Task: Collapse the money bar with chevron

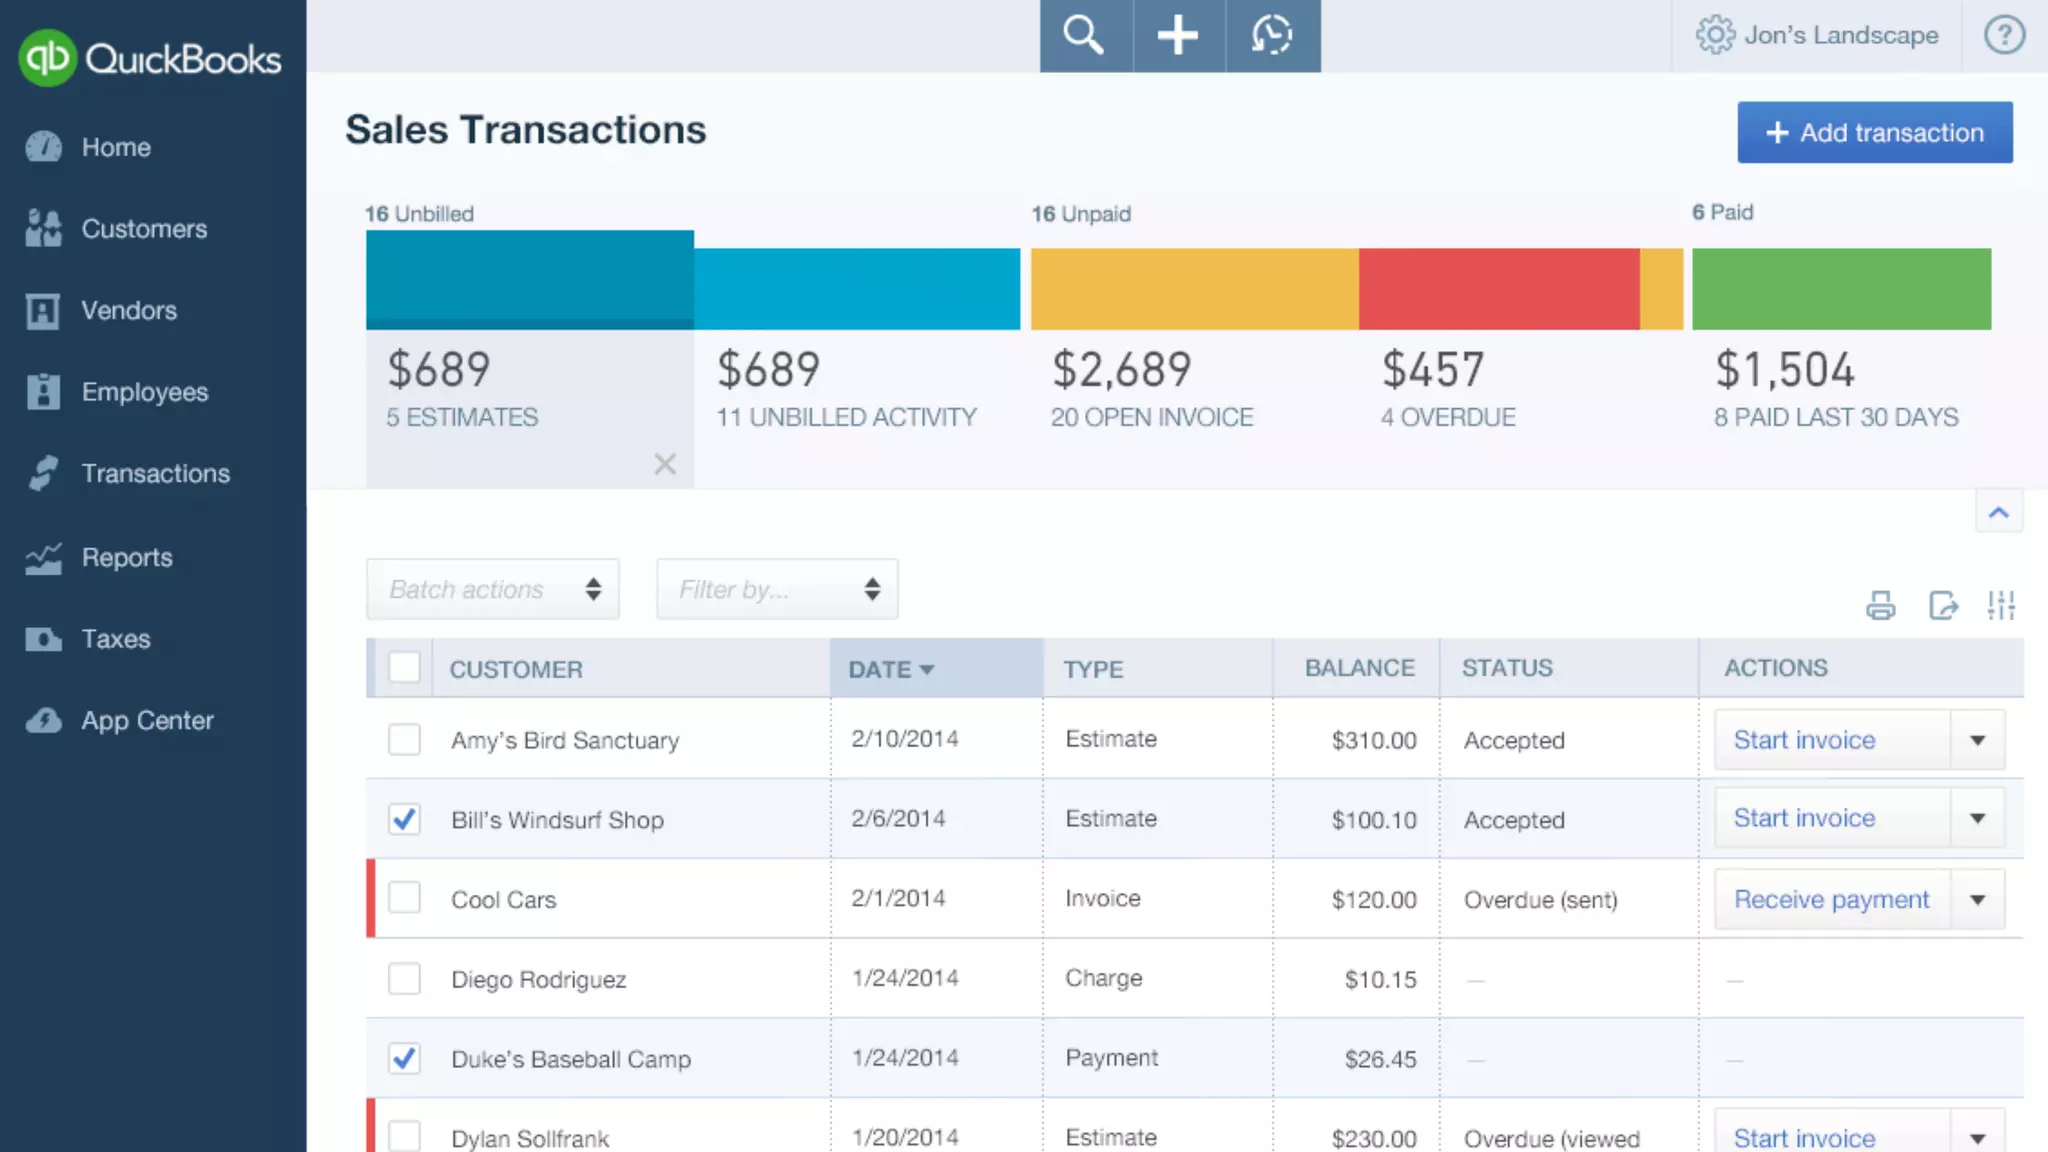Action: click(1998, 513)
